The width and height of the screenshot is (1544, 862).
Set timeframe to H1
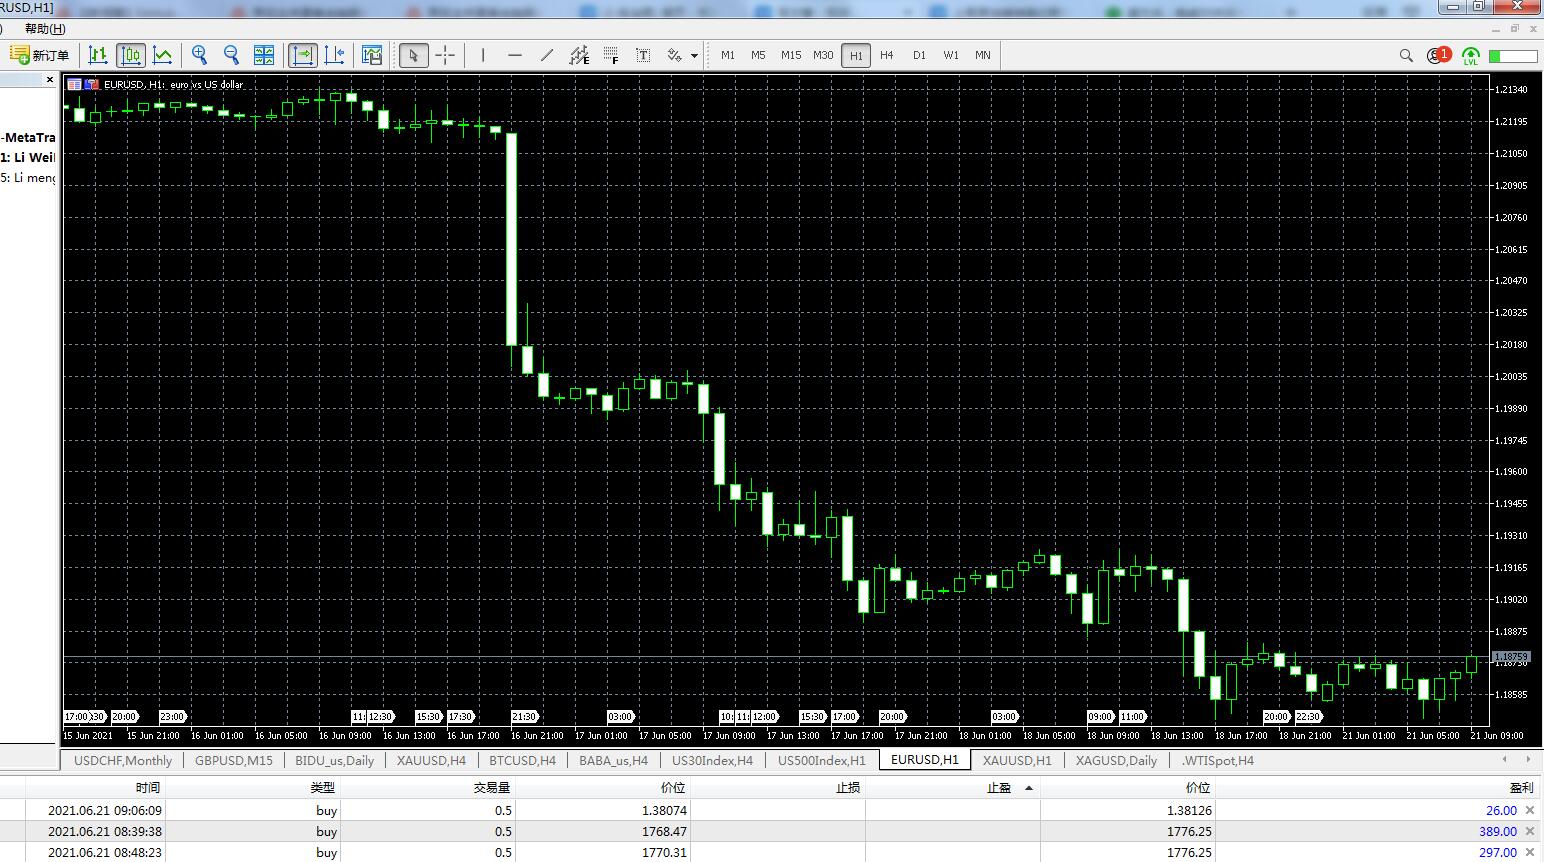point(856,56)
